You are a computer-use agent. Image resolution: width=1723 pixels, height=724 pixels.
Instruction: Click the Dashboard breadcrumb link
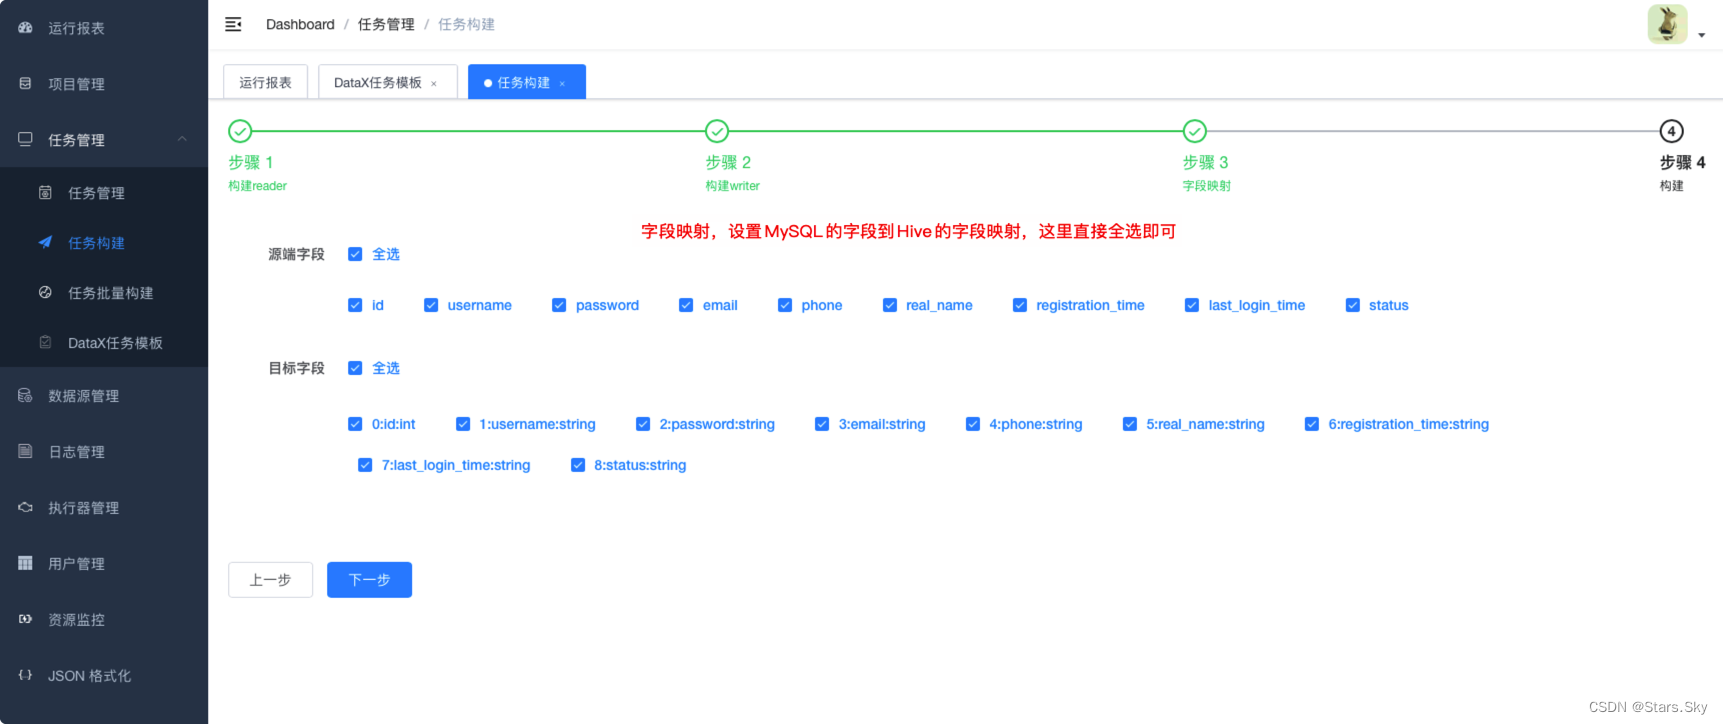tap(300, 24)
